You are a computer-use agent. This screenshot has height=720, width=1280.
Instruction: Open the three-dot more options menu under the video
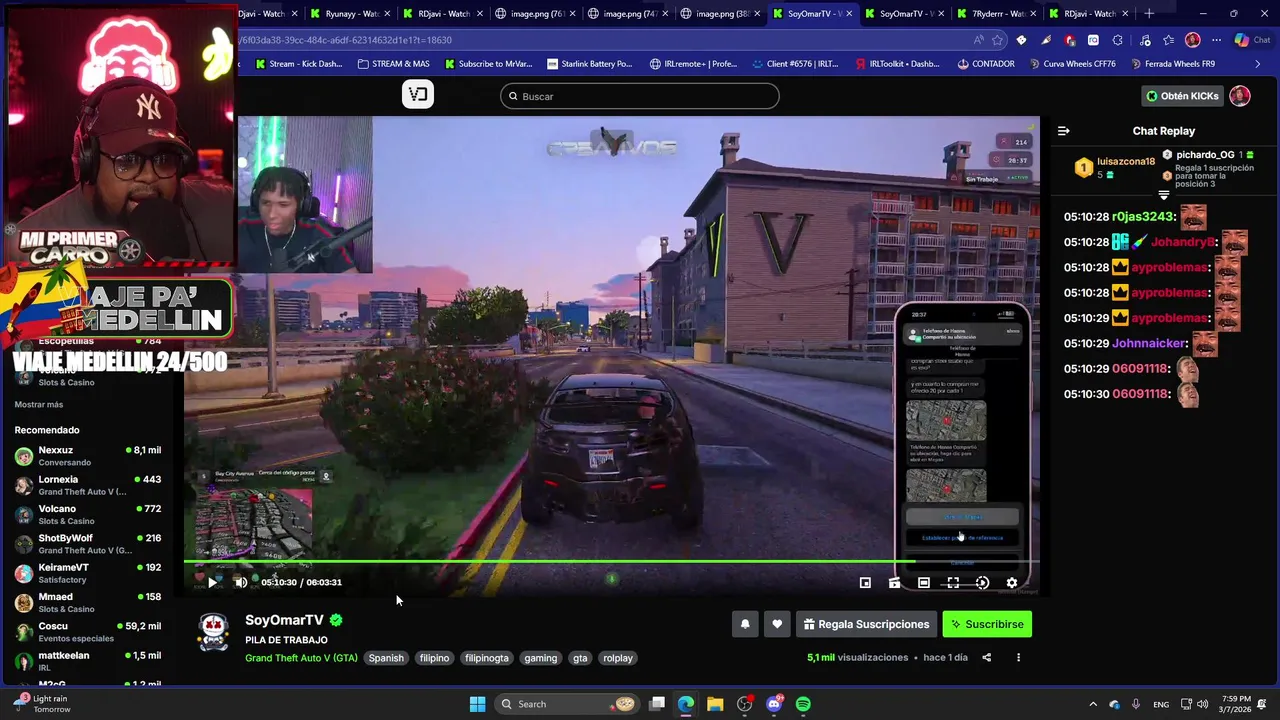pos(1018,657)
